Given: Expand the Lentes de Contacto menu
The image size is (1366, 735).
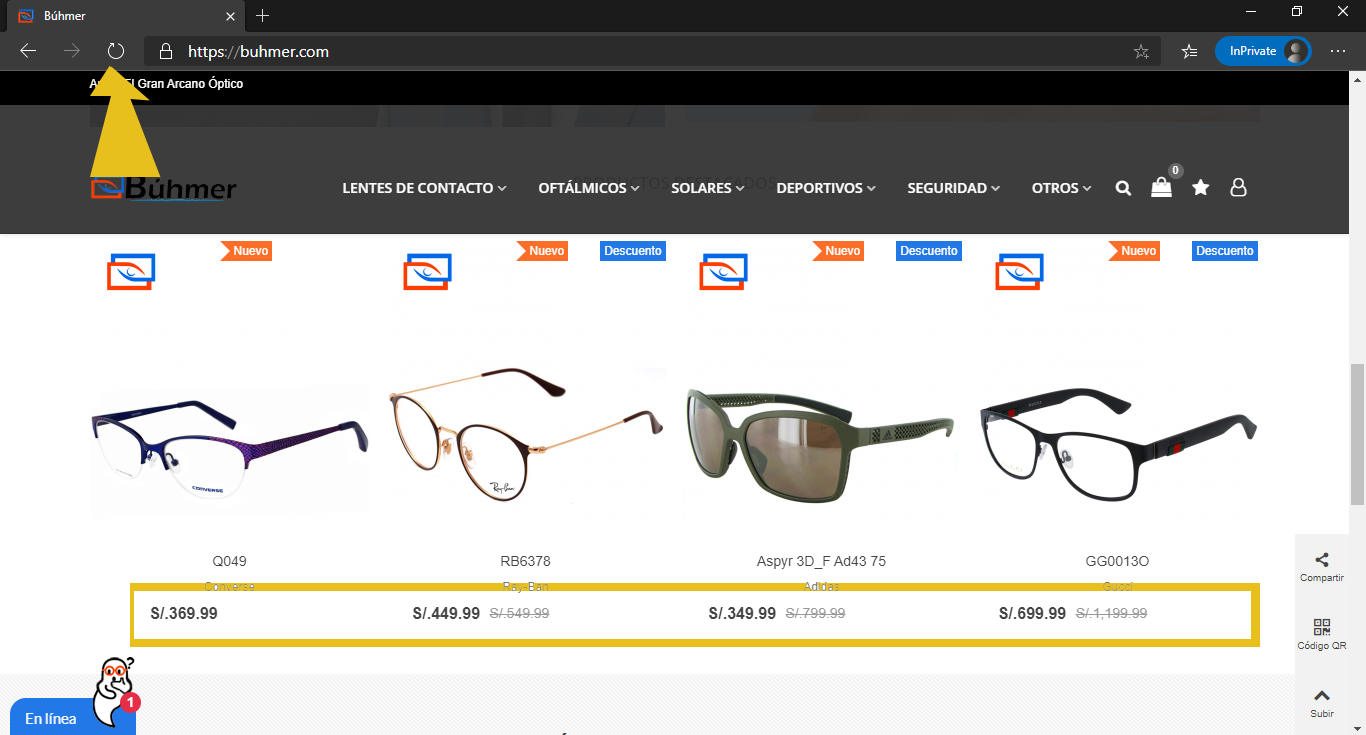Looking at the screenshot, I should tap(424, 188).
